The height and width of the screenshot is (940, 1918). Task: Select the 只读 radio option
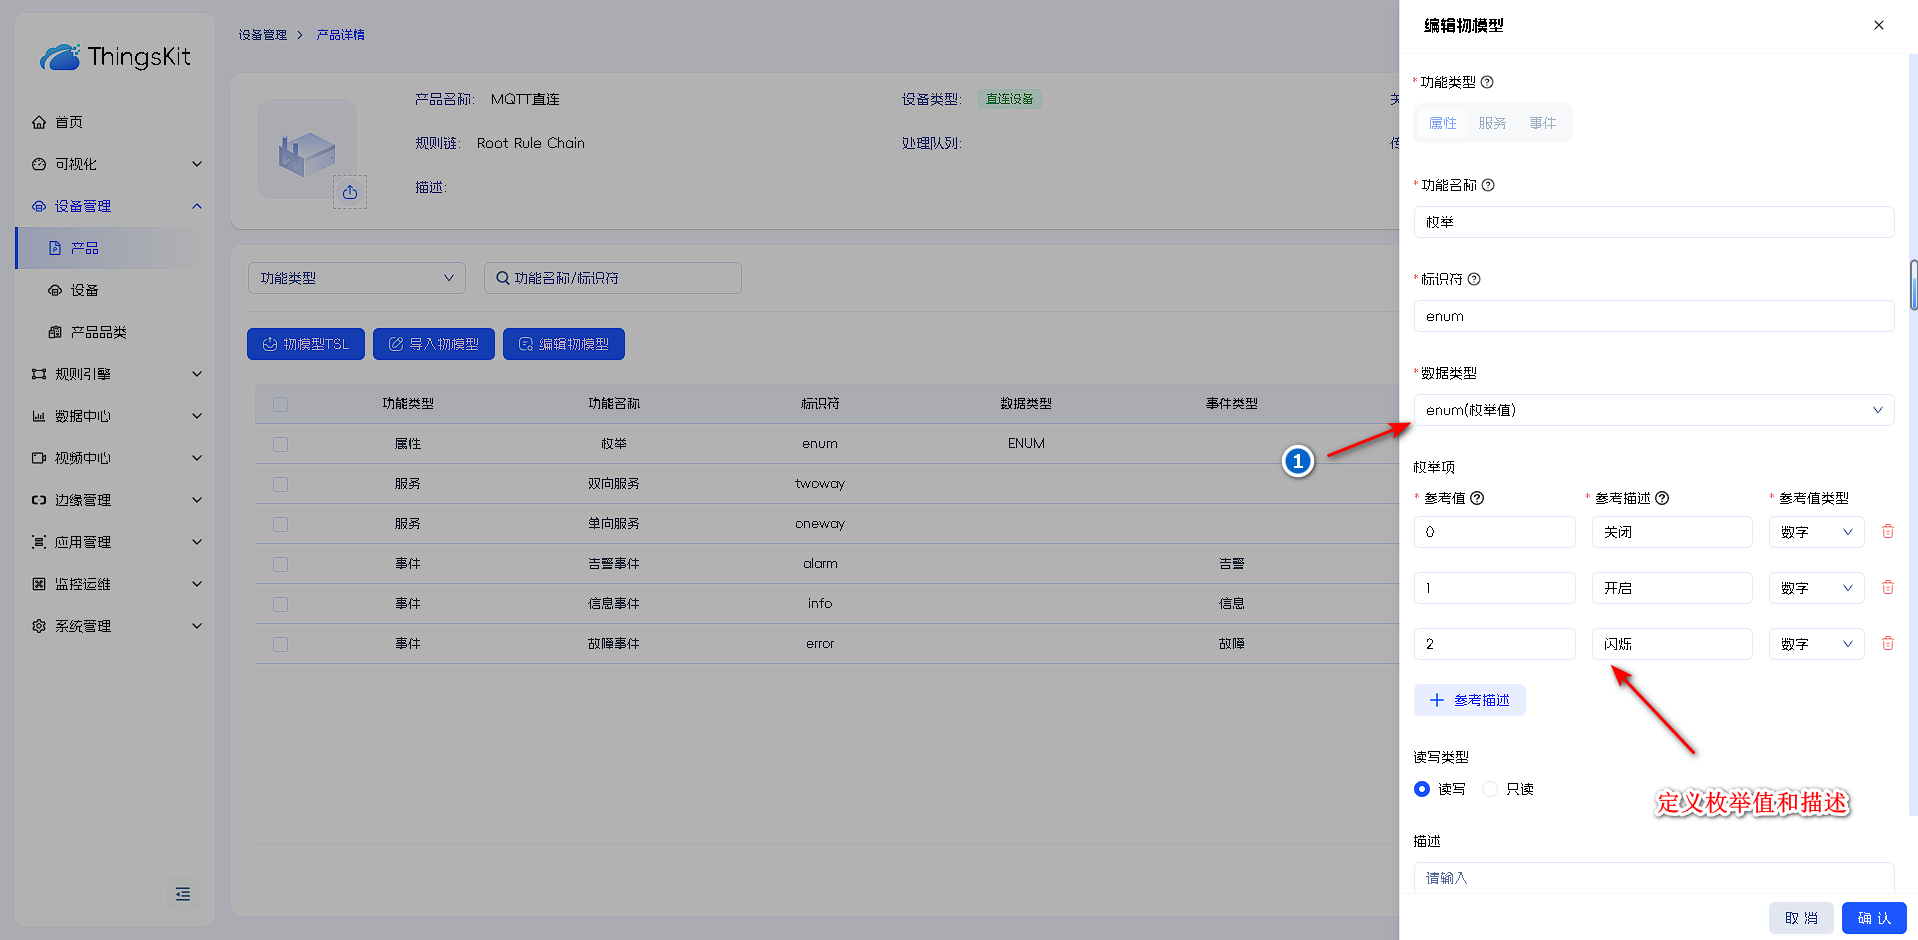tap(1490, 789)
